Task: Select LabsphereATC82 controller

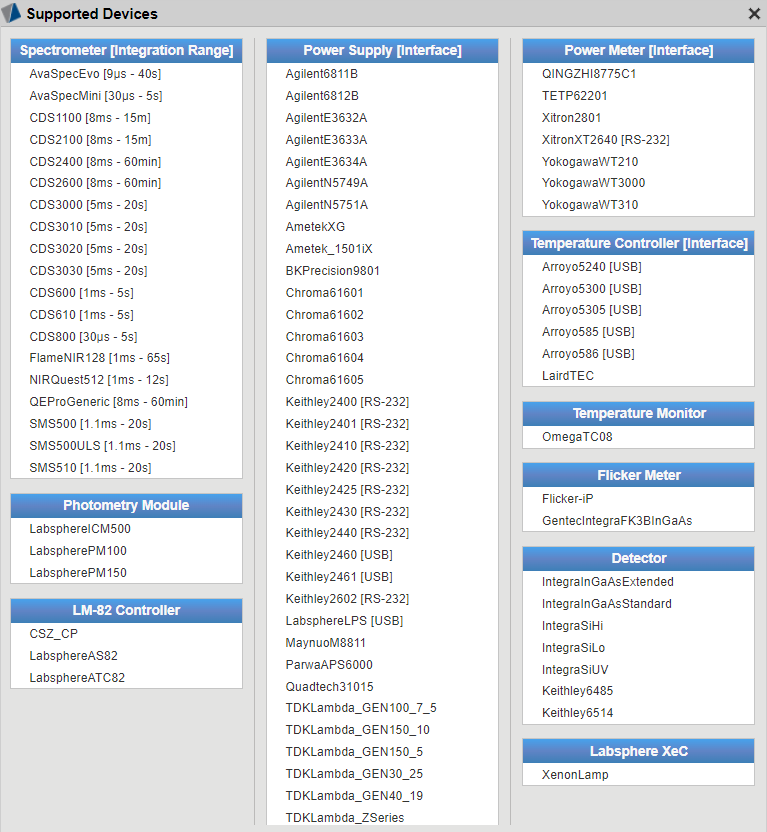Action: click(77, 678)
